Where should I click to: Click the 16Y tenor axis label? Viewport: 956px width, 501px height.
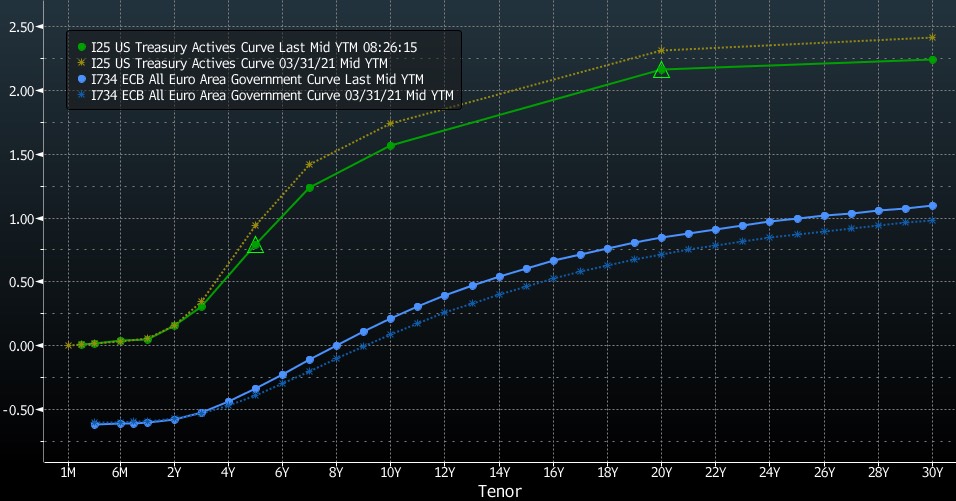point(554,472)
